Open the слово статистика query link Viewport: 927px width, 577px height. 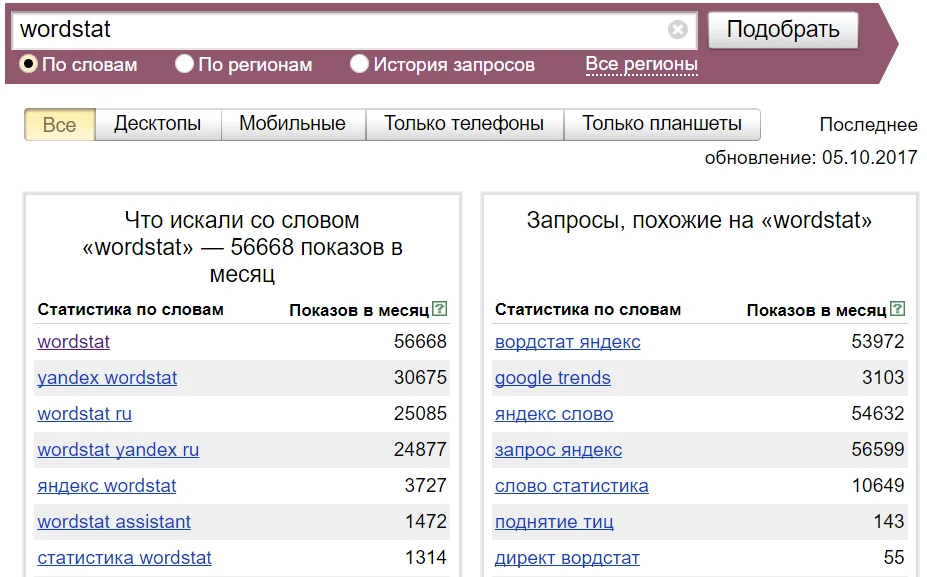point(572,486)
